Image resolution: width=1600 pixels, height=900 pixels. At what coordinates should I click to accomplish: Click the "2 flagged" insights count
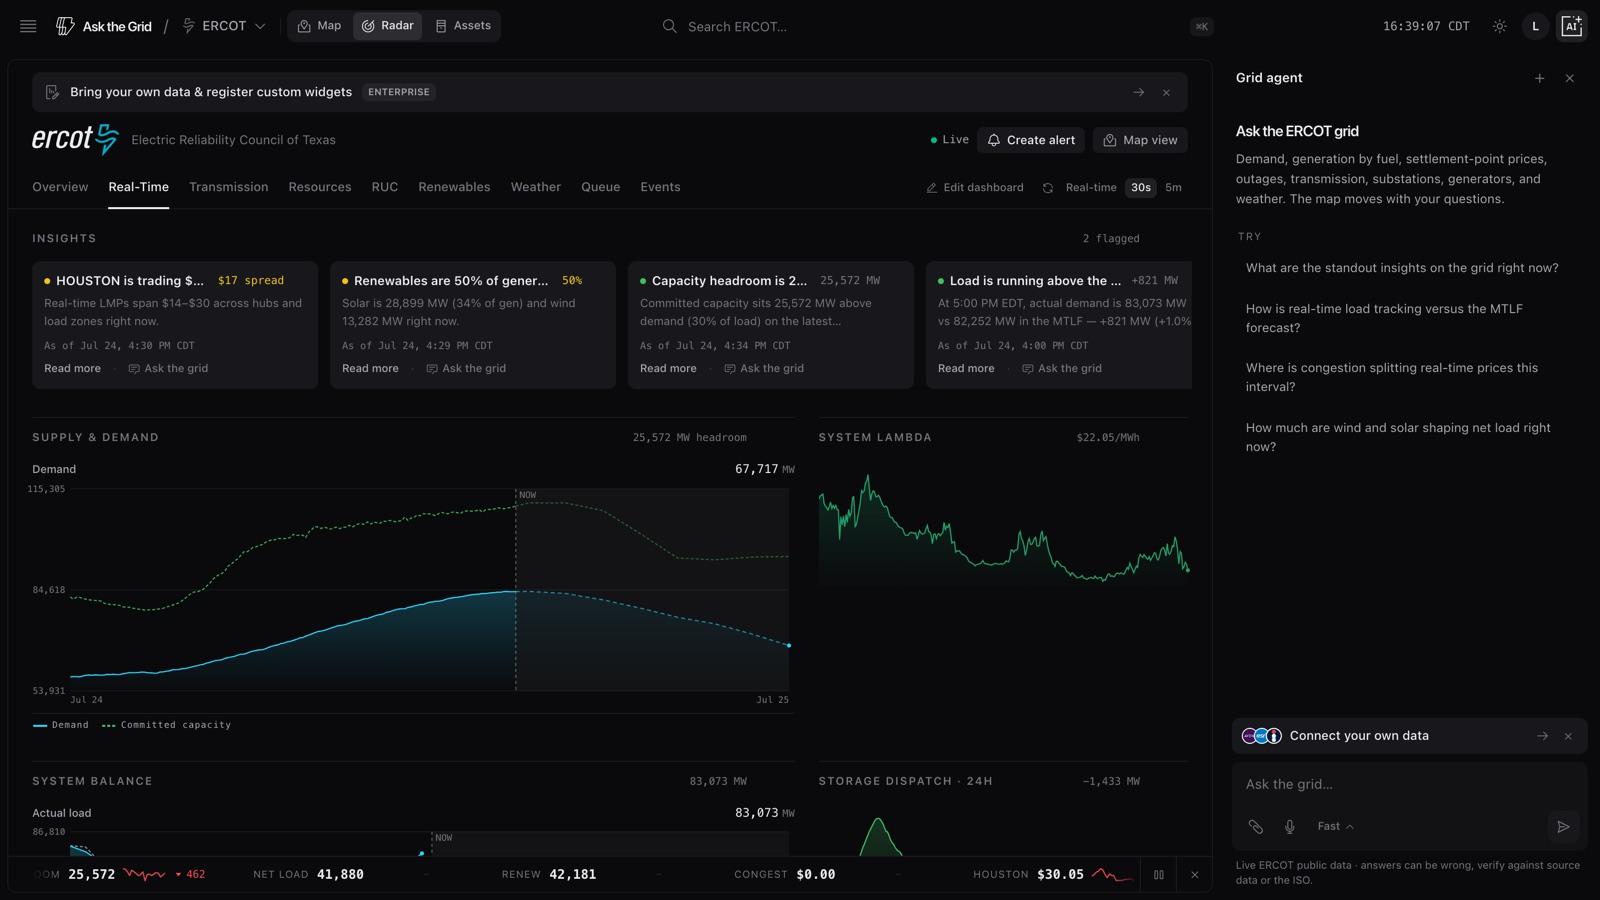1111,239
